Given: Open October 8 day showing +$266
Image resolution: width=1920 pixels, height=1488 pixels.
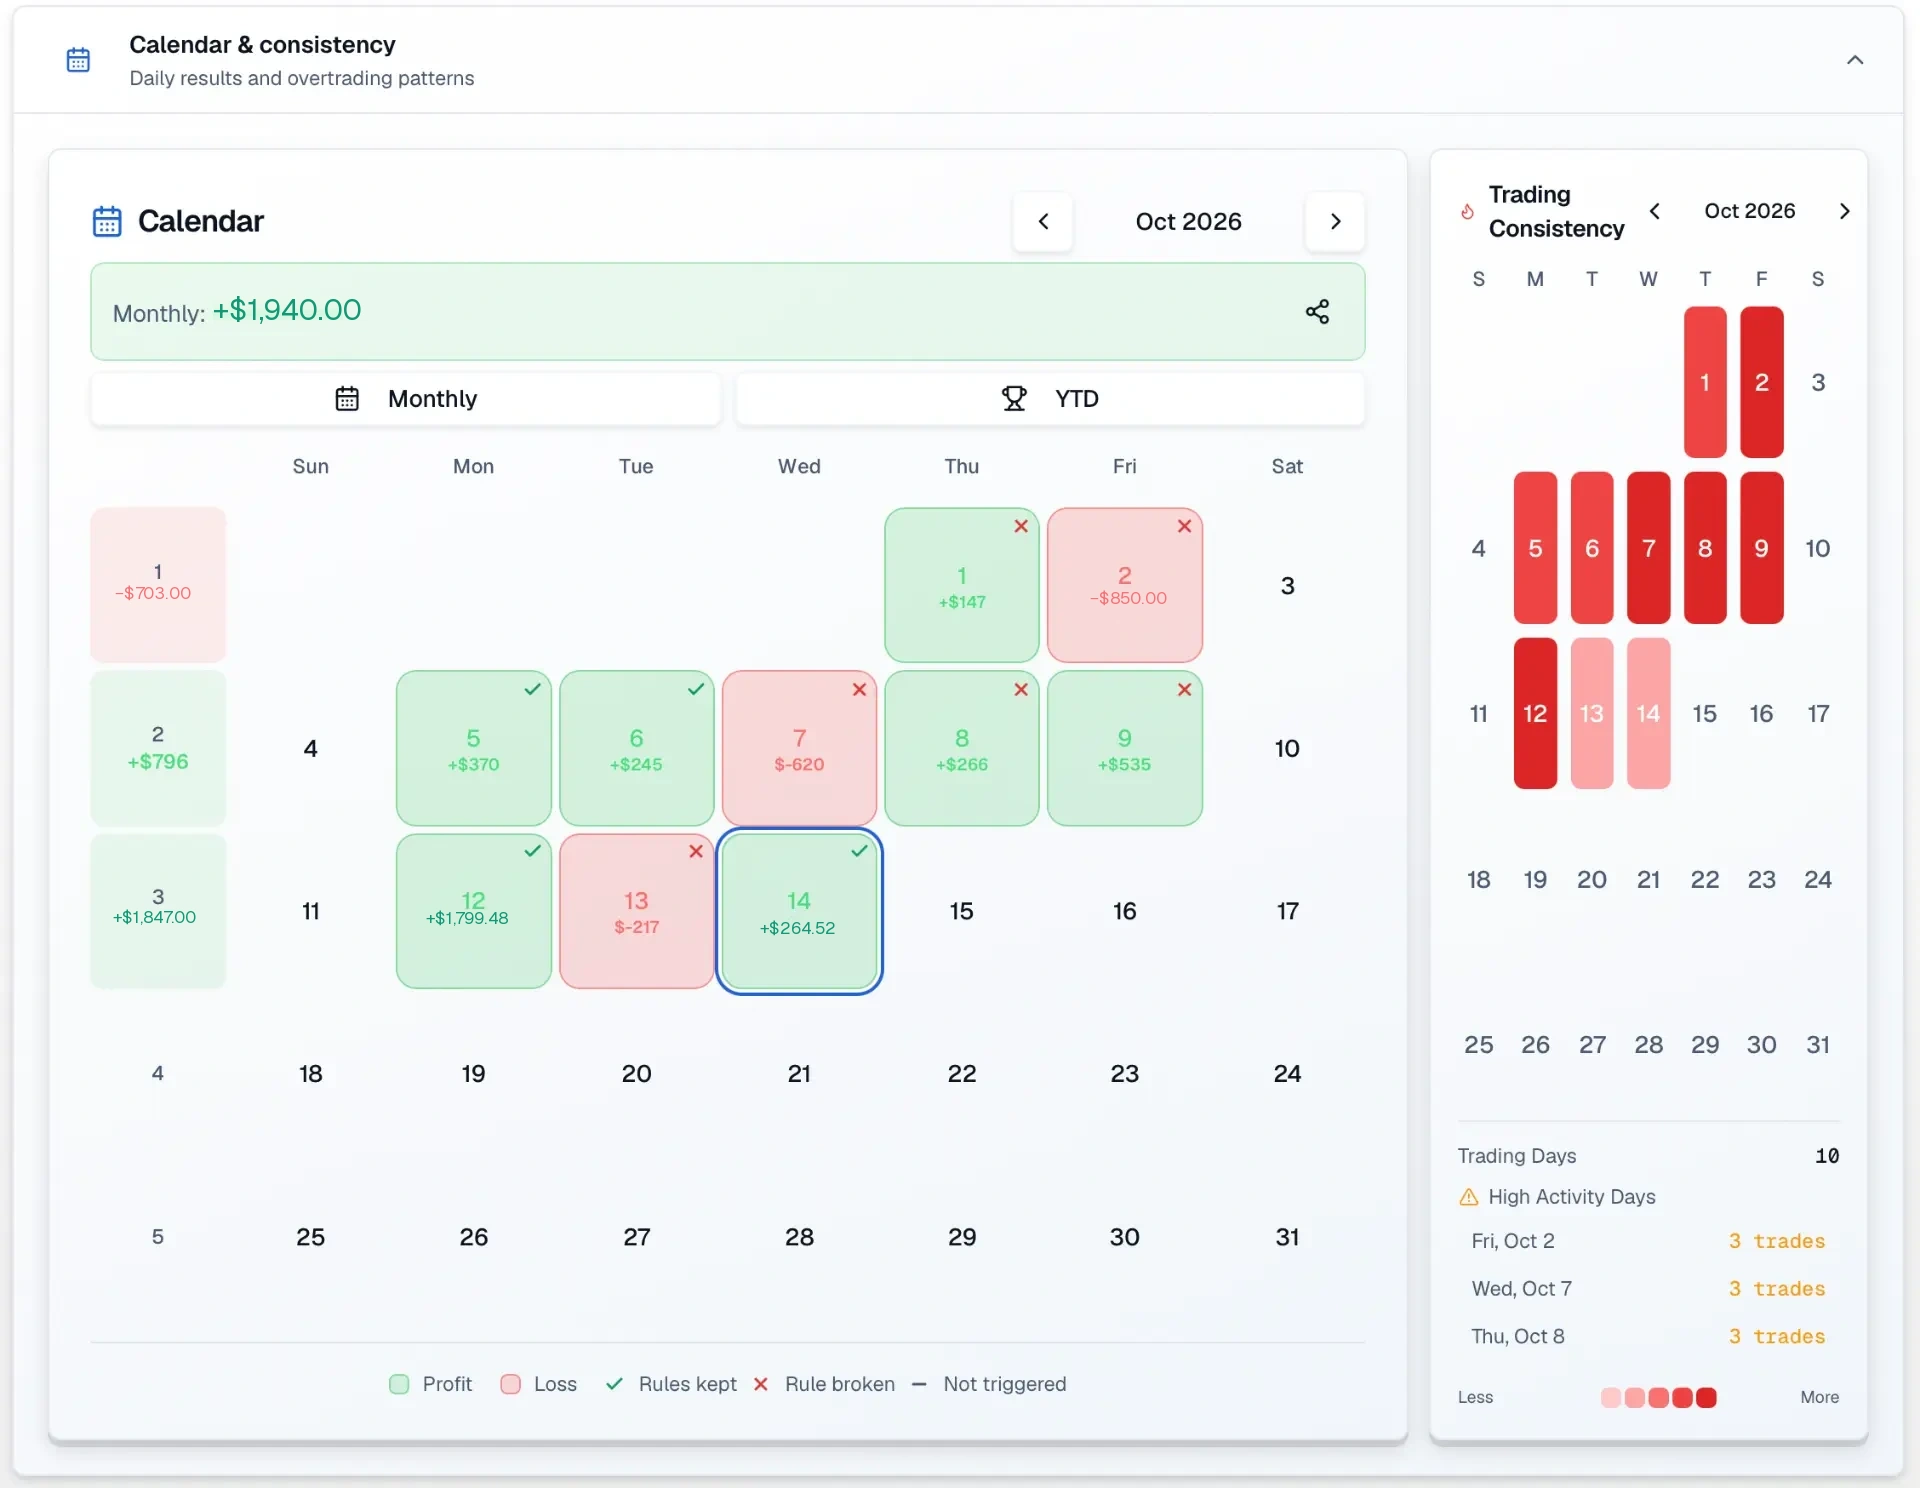Looking at the screenshot, I should pyautogui.click(x=962, y=748).
